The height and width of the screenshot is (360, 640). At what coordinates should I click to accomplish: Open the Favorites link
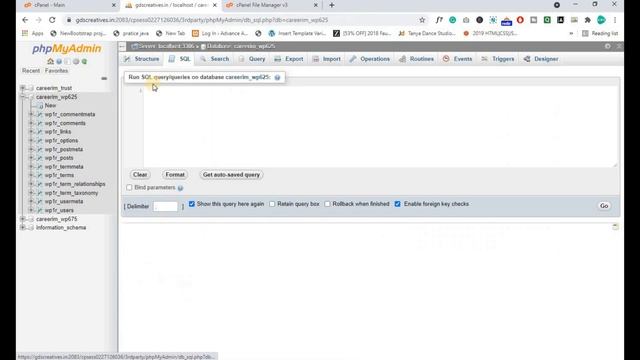(x=57, y=71)
